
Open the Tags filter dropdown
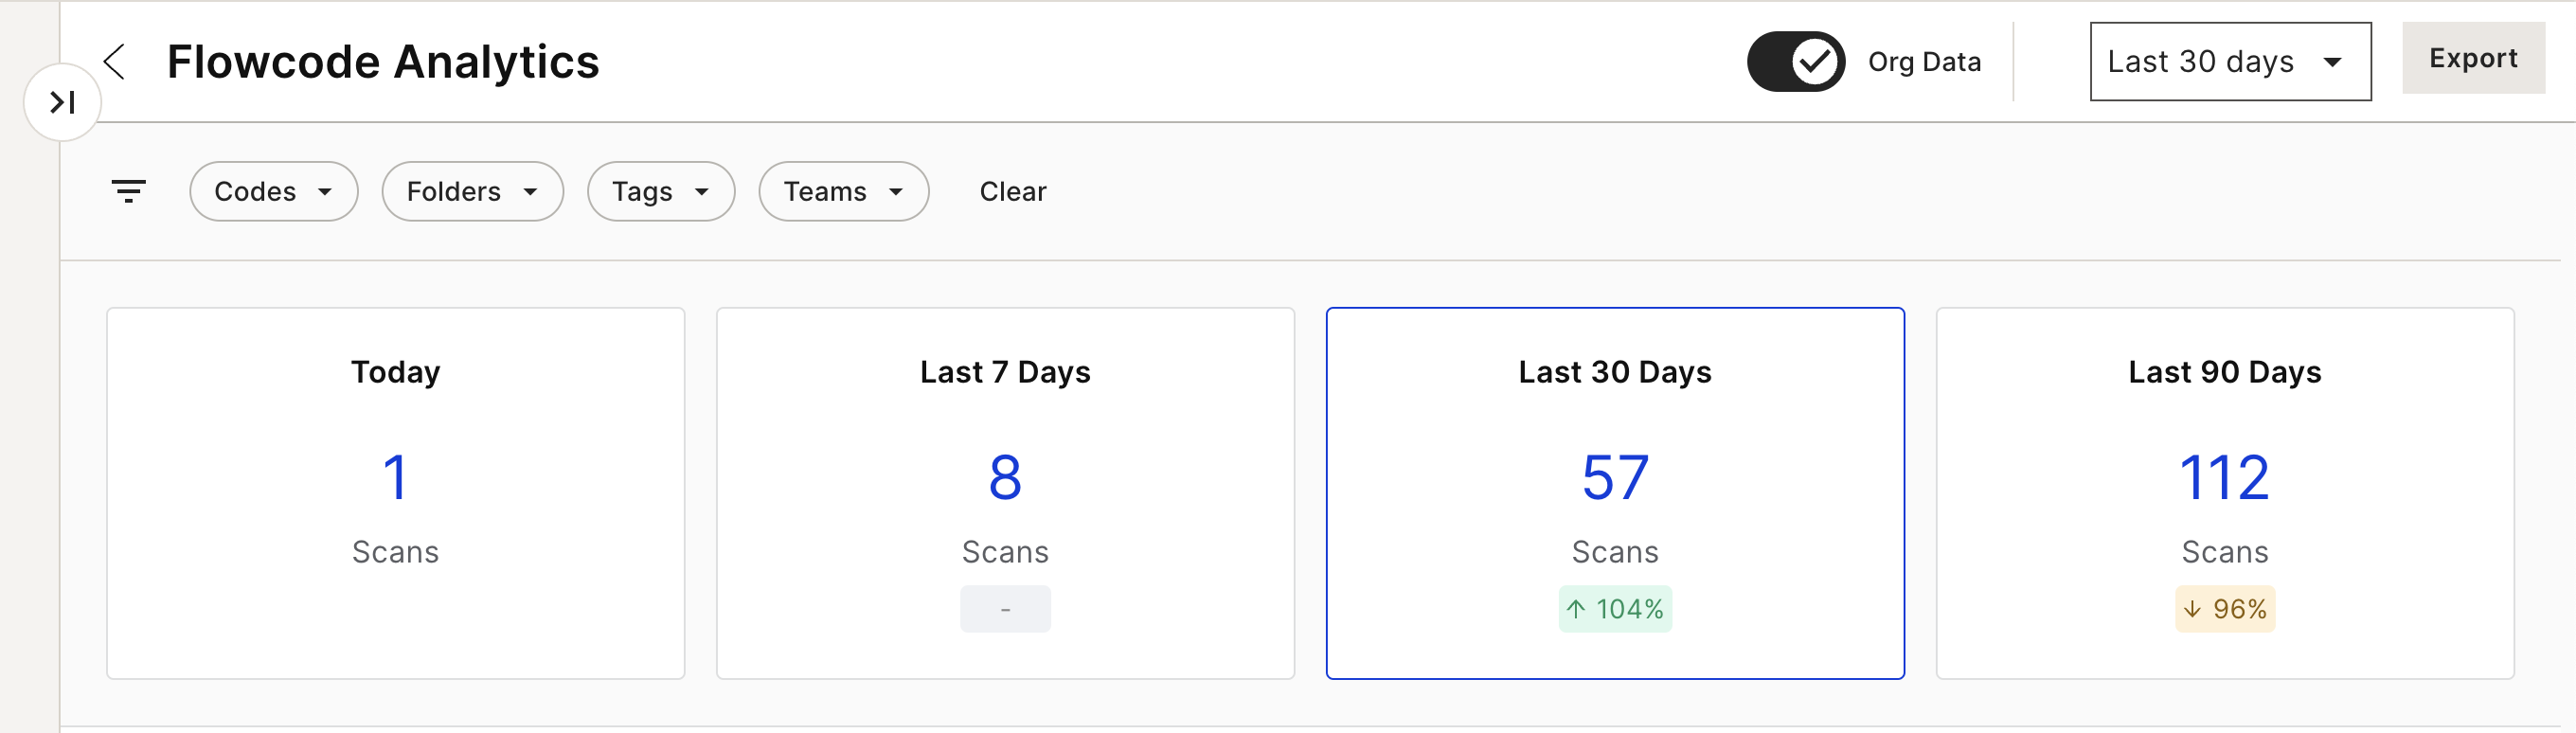[x=660, y=191]
